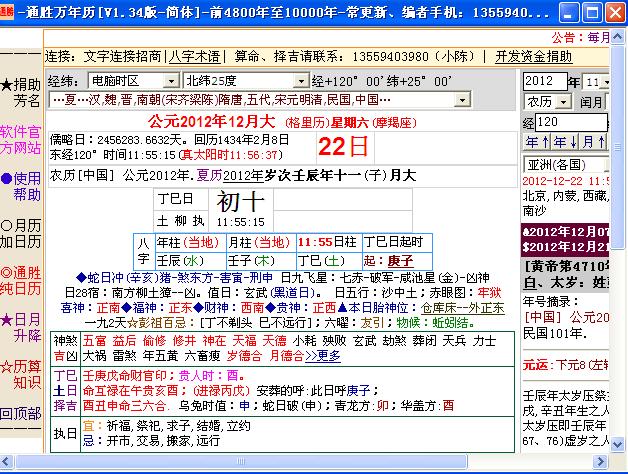Open the dynasty list dropdown arrow
Screen dimensions: 628x474
point(462,100)
